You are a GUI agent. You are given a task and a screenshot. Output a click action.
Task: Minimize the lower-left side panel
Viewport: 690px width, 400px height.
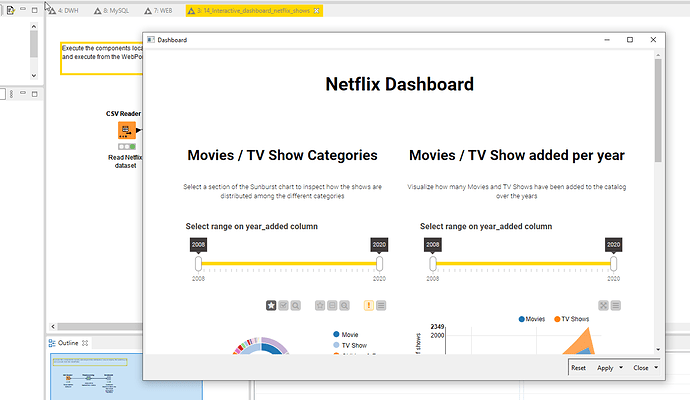[x=23, y=93]
